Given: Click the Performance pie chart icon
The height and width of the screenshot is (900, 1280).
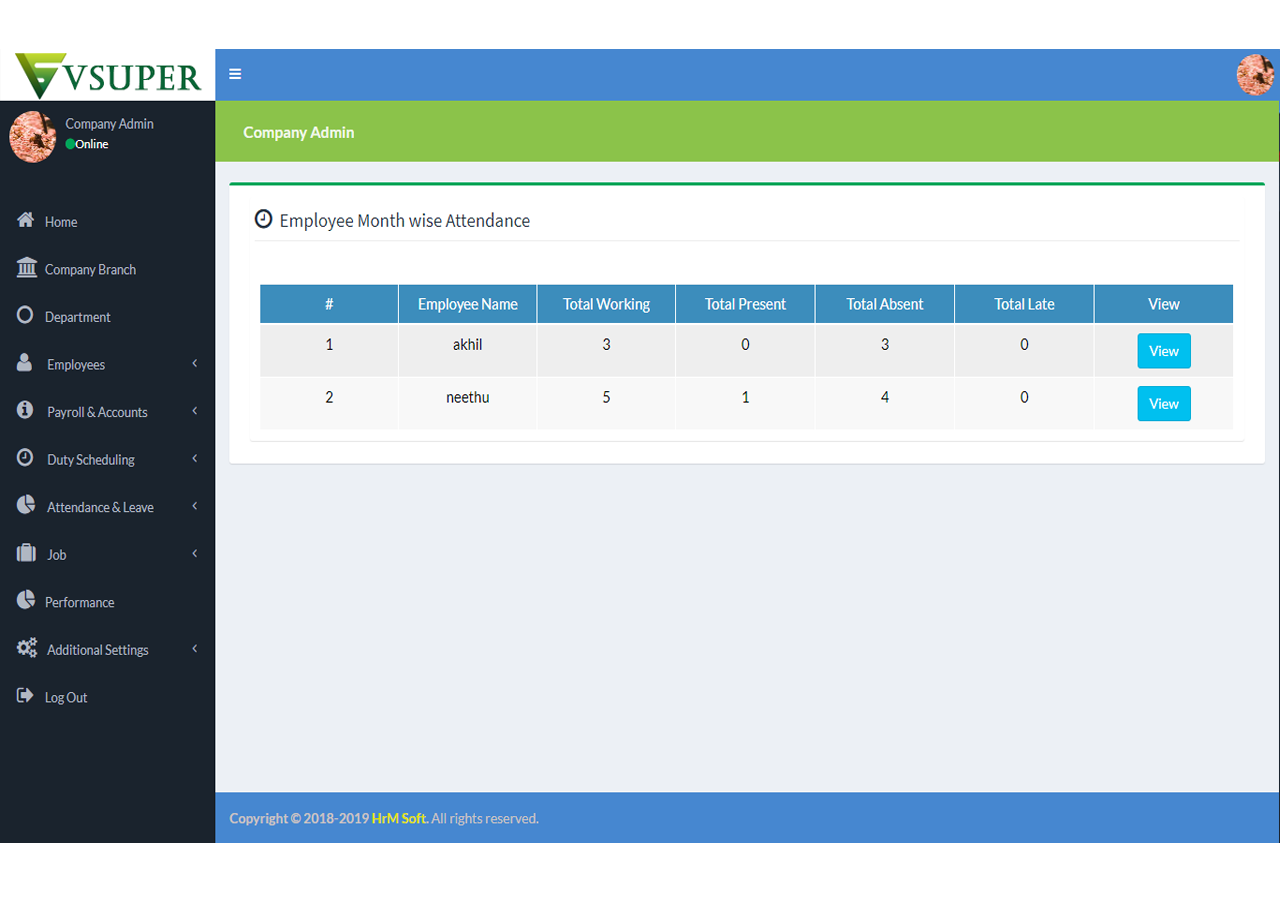Looking at the screenshot, I should [x=26, y=601].
